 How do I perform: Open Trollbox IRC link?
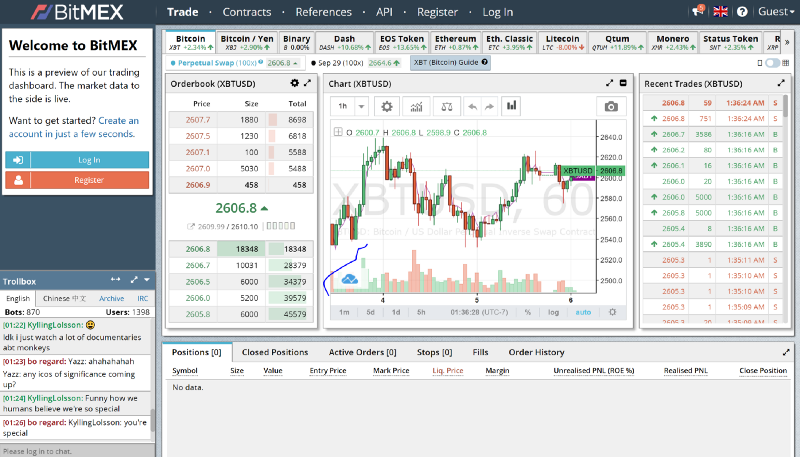[x=142, y=298]
